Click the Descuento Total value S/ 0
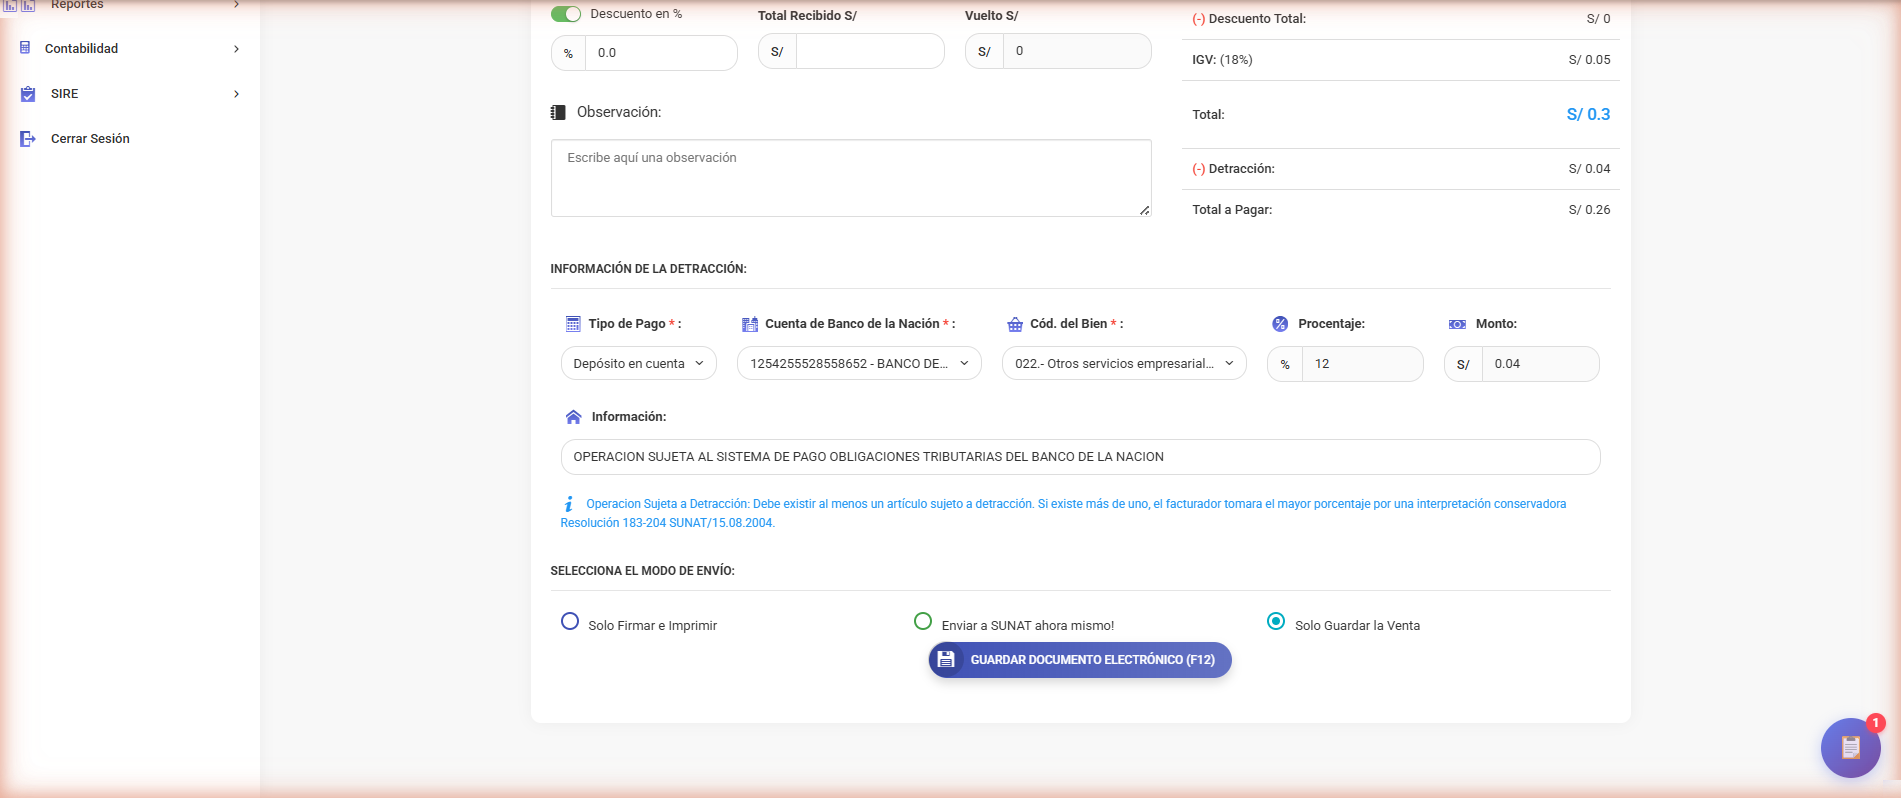Image resolution: width=1901 pixels, height=798 pixels. click(1598, 19)
